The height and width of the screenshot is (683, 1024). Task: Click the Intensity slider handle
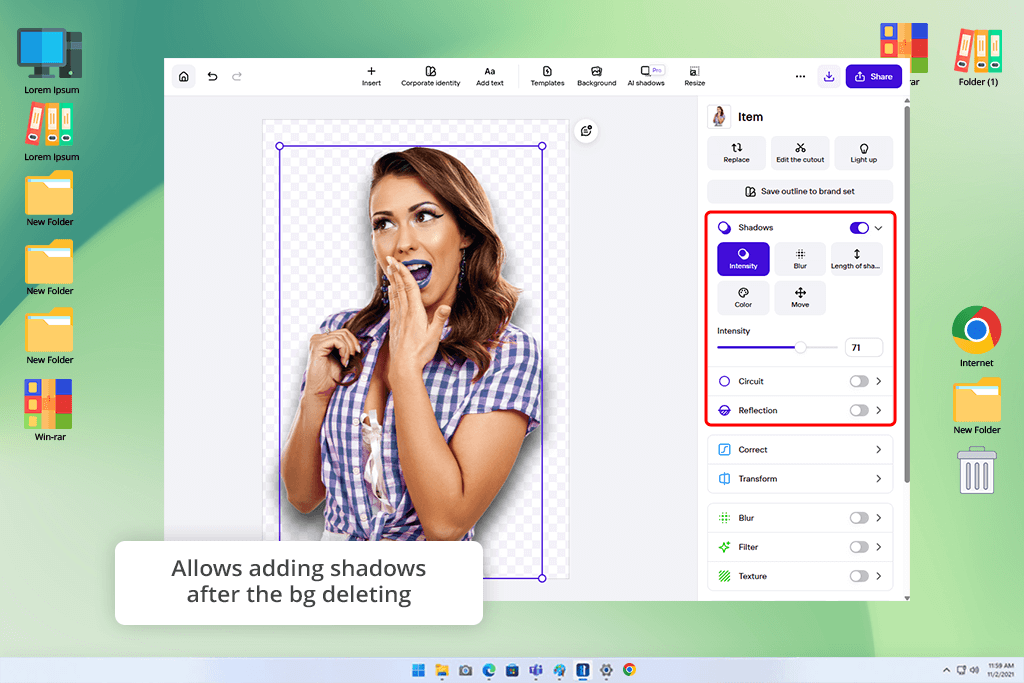tap(800, 347)
